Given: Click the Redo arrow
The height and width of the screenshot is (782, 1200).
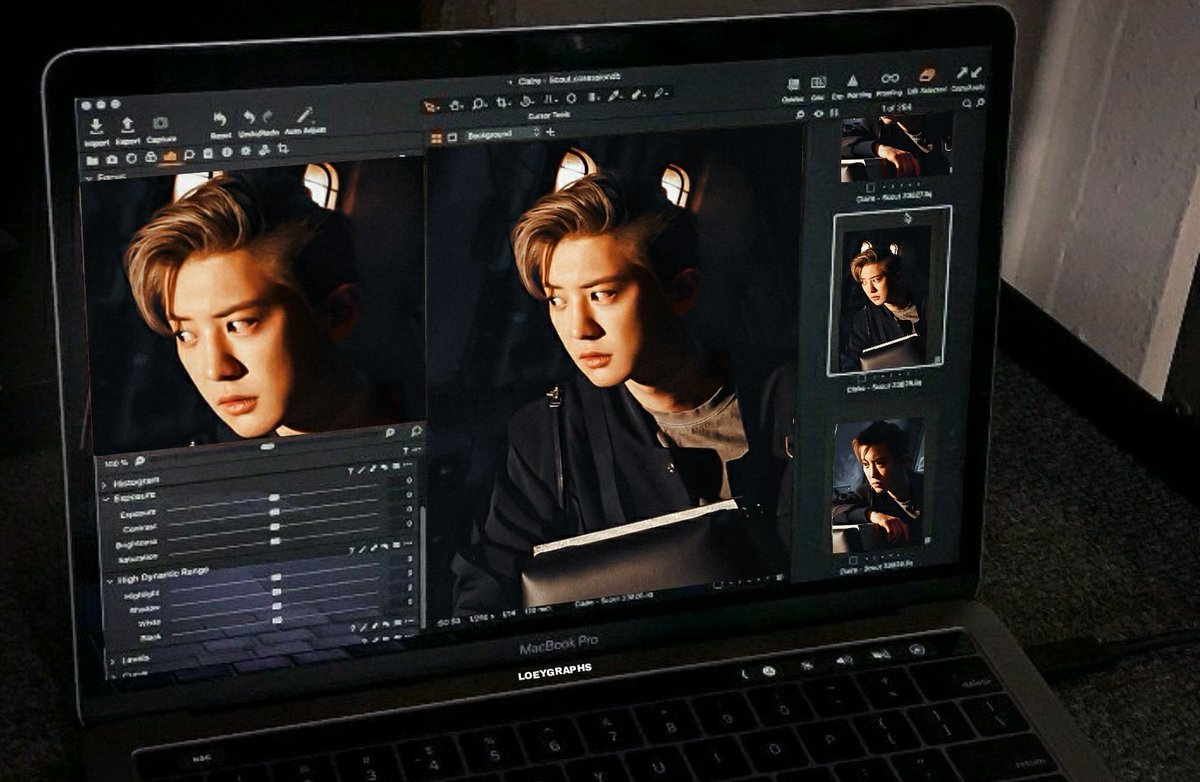Looking at the screenshot, I should [x=270, y=116].
